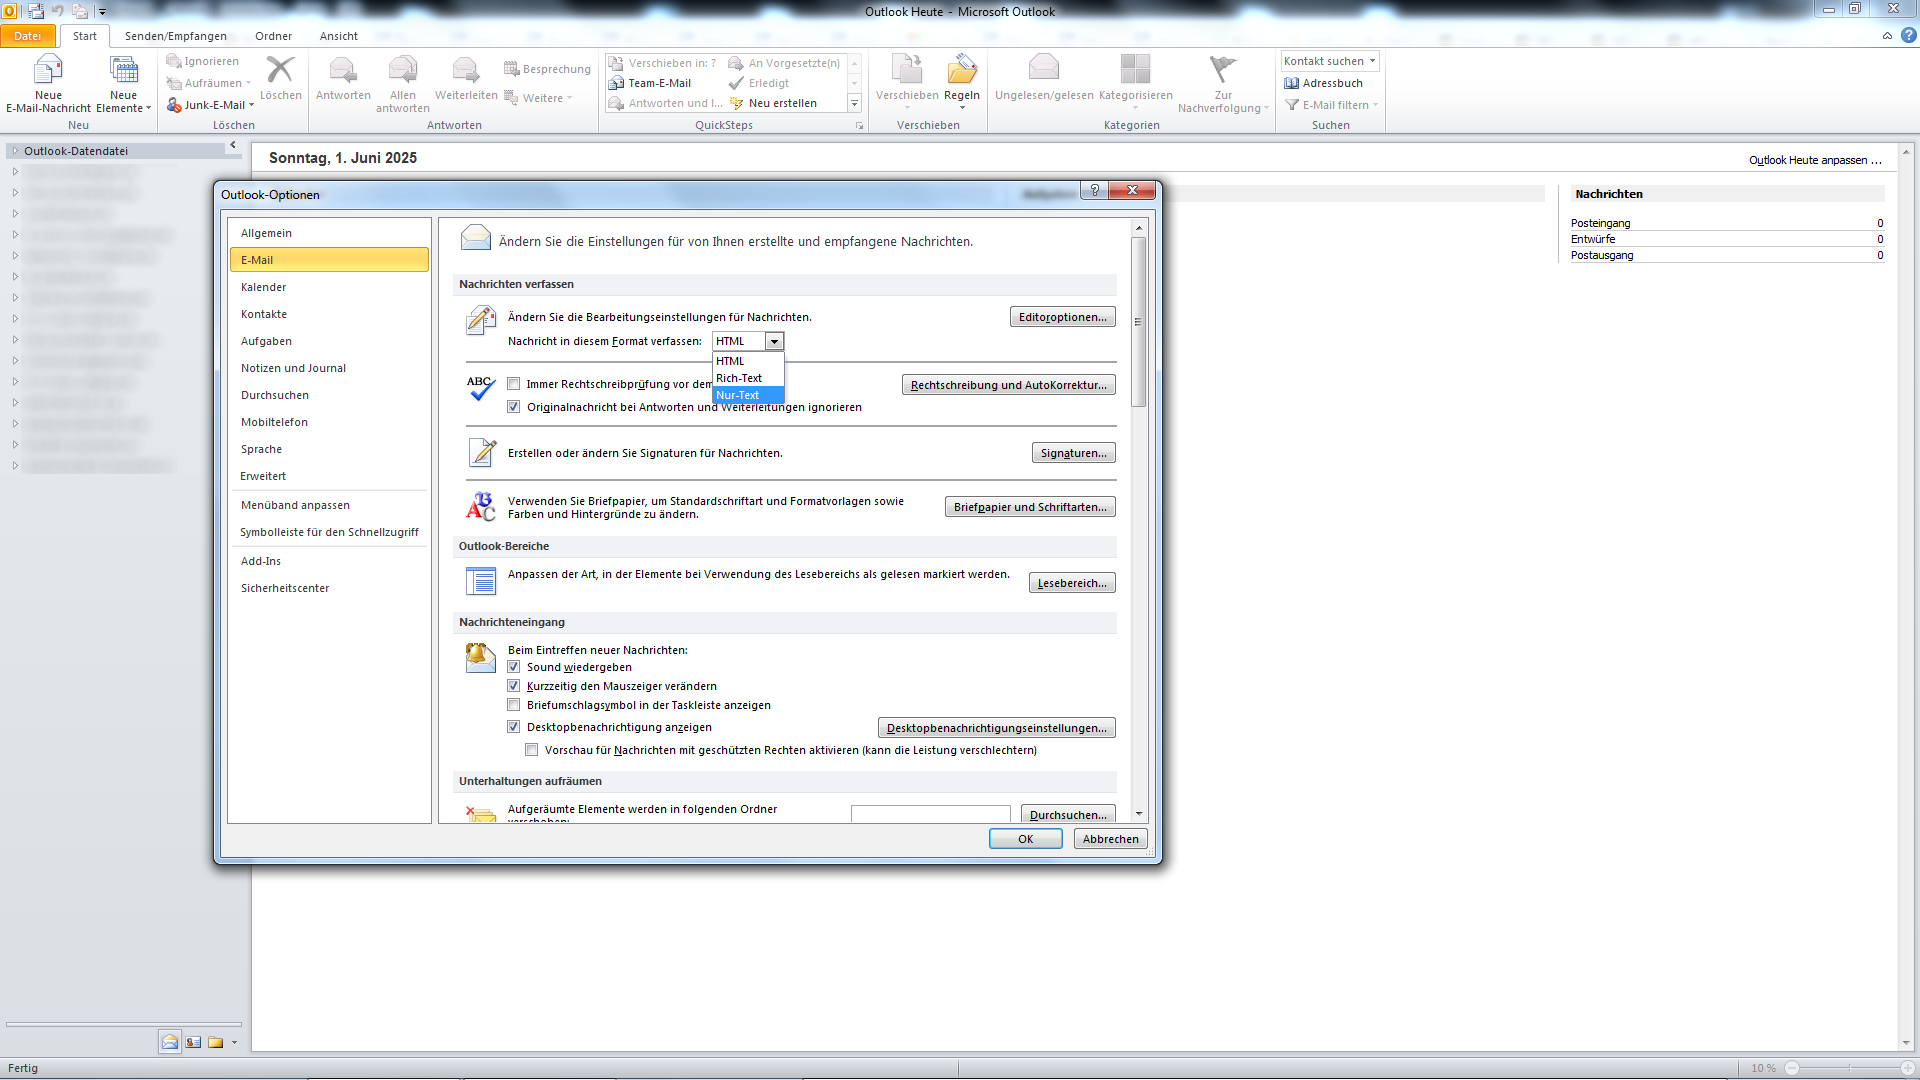Viewport: 1920px width, 1080px height.
Task: Click the Signaturen button
Action: [x=1073, y=452]
